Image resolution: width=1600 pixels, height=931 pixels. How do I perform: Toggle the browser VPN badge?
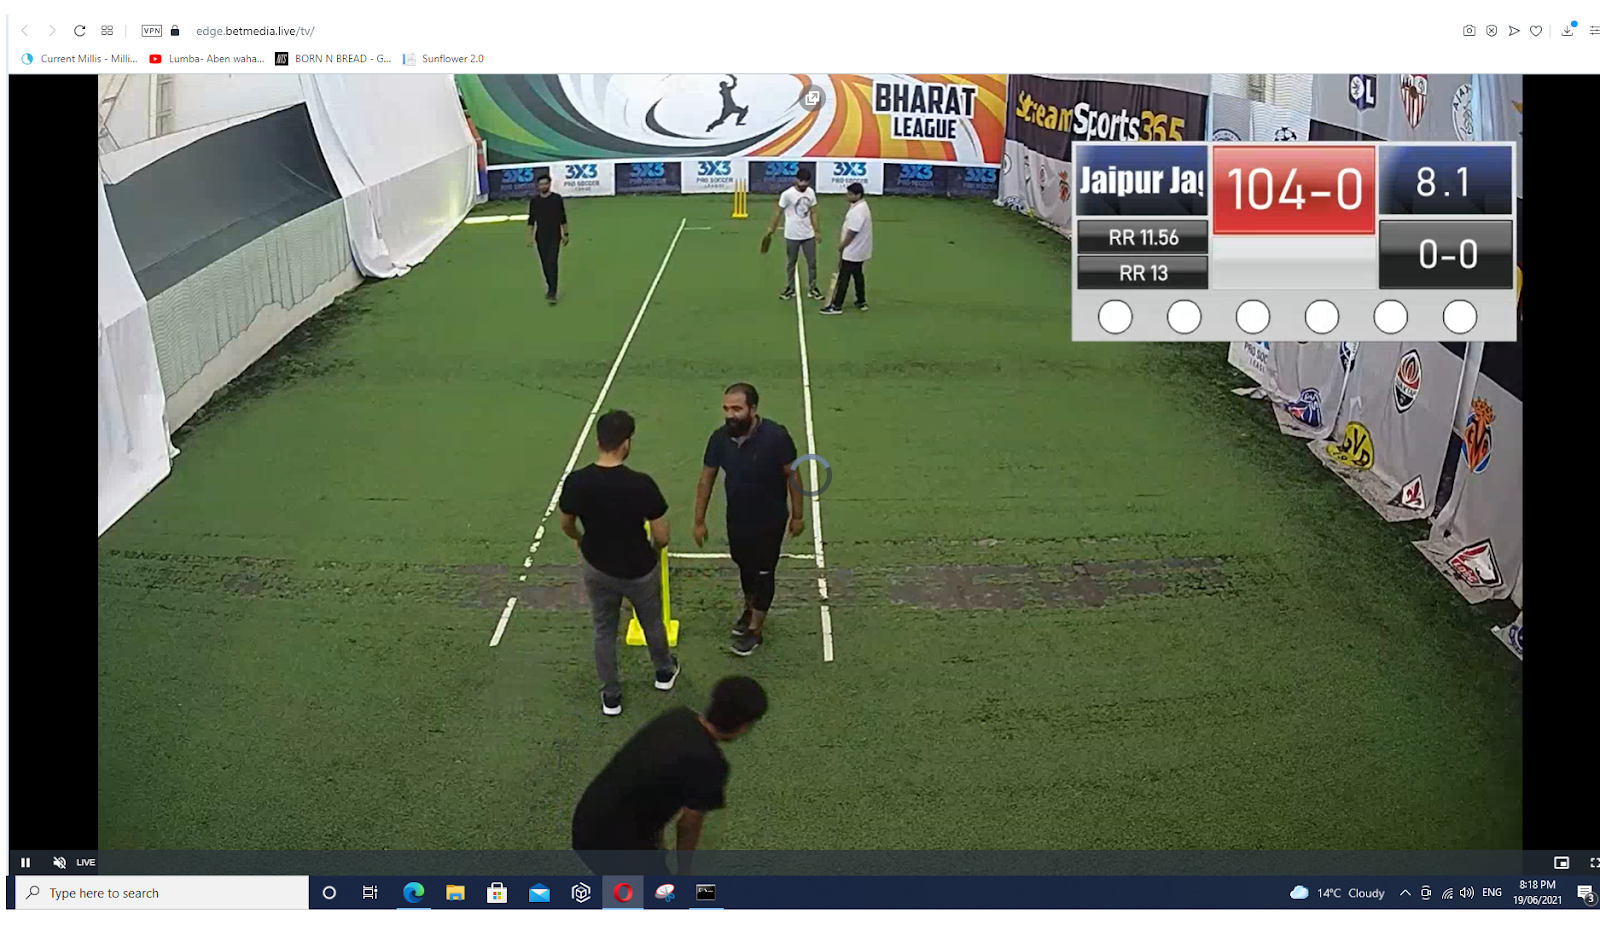152,31
